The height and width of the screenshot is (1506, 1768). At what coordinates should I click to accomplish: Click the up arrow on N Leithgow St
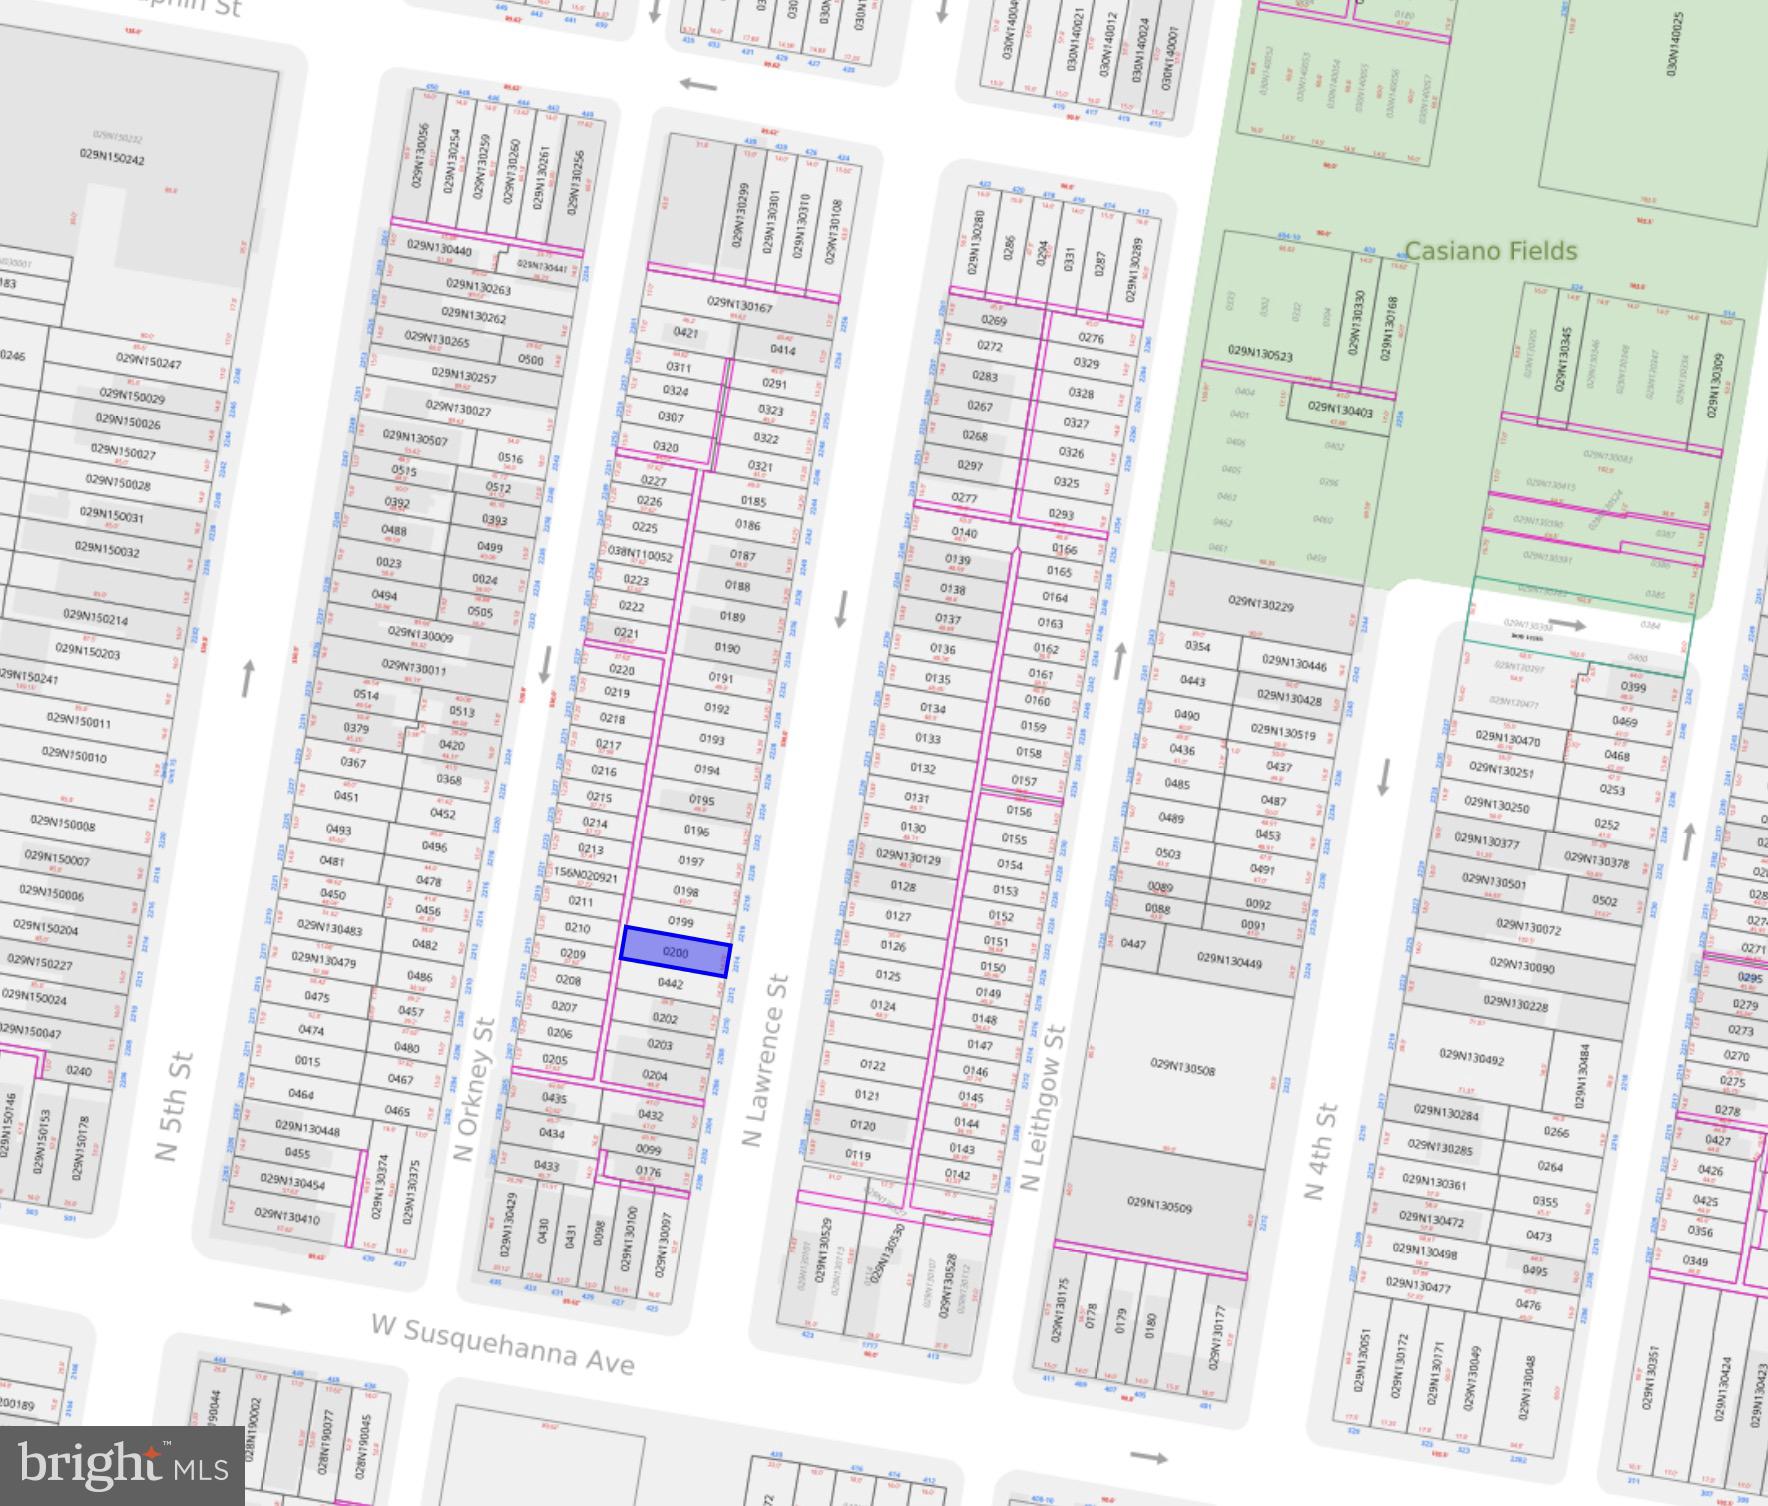[1120, 659]
